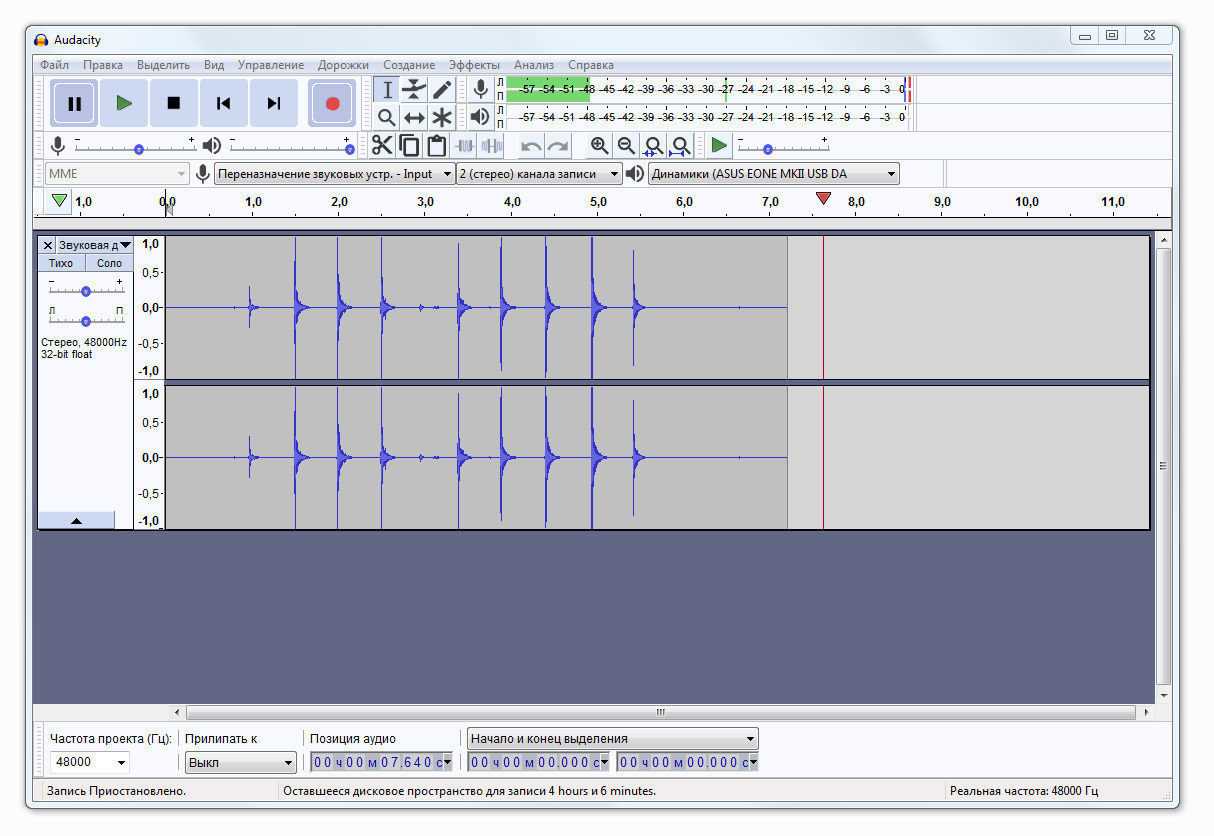Click the track gain slider knob

[86, 291]
